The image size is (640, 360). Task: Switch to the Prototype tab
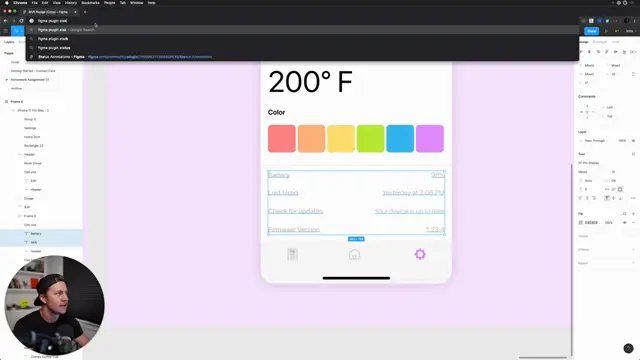point(600,42)
